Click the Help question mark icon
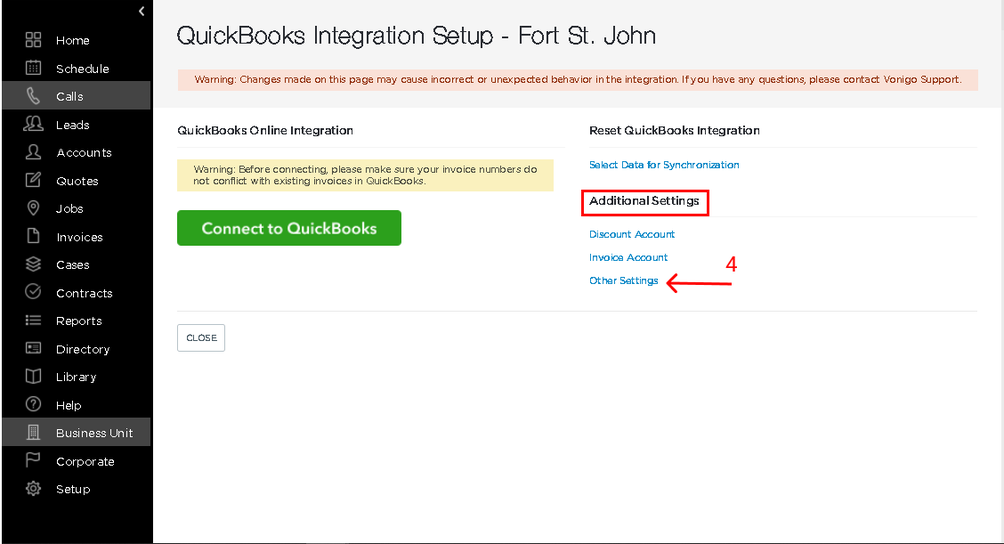The height and width of the screenshot is (544, 1004). click(33, 404)
